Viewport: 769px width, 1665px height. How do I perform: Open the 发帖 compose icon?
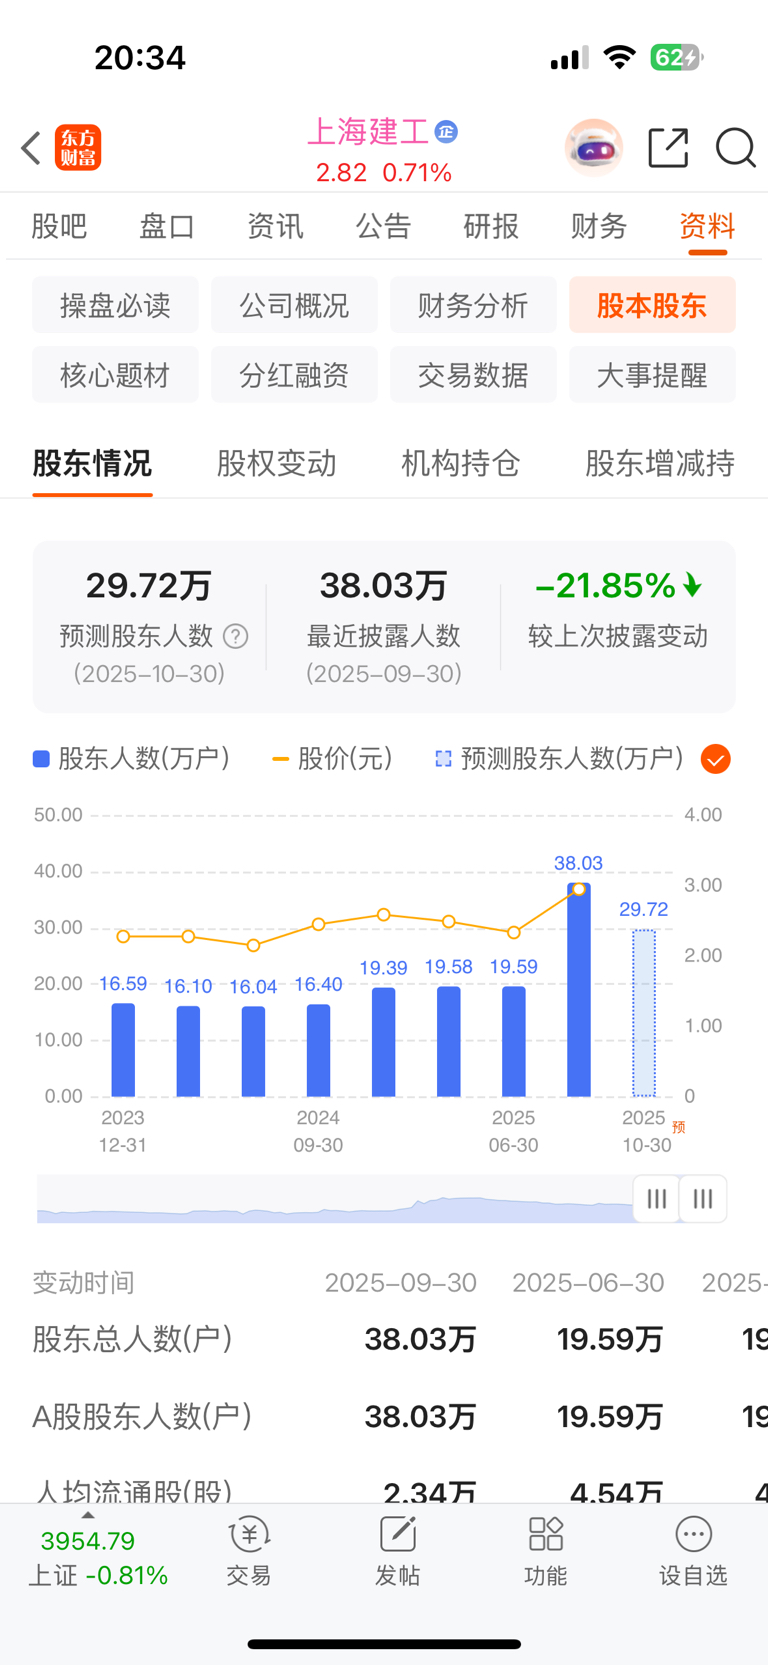[x=397, y=1534]
